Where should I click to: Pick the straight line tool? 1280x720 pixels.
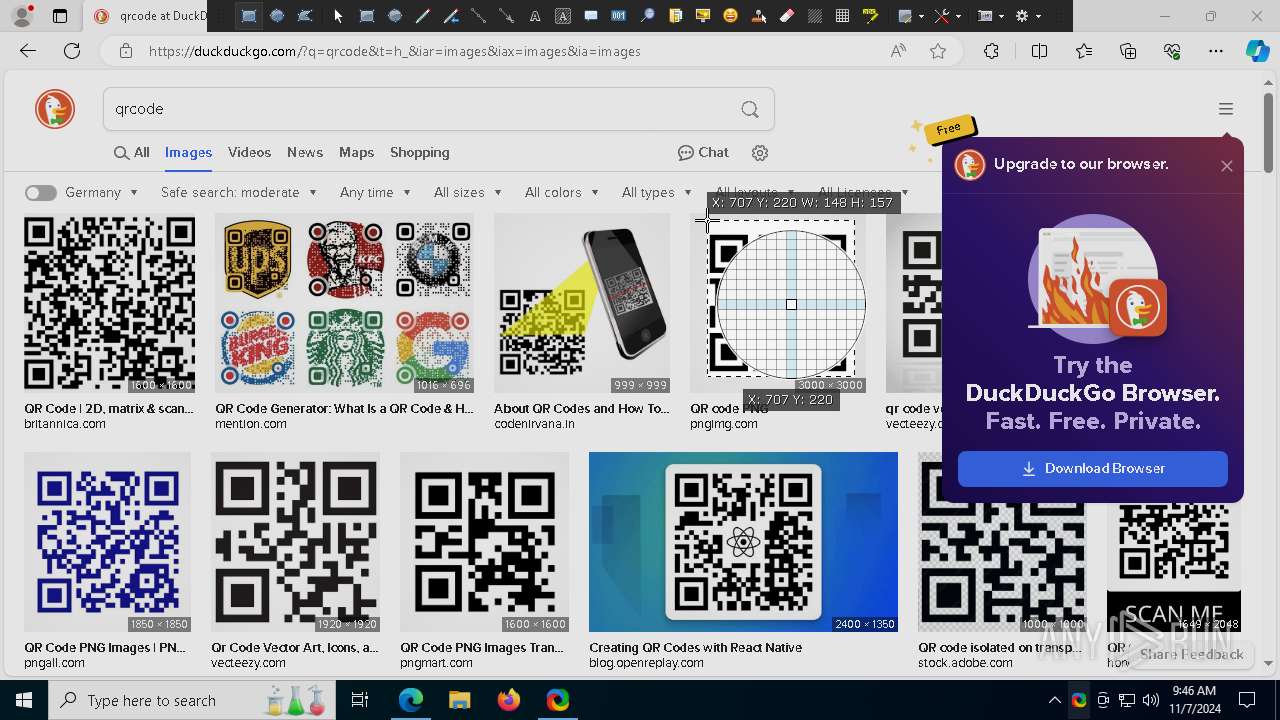(479, 16)
